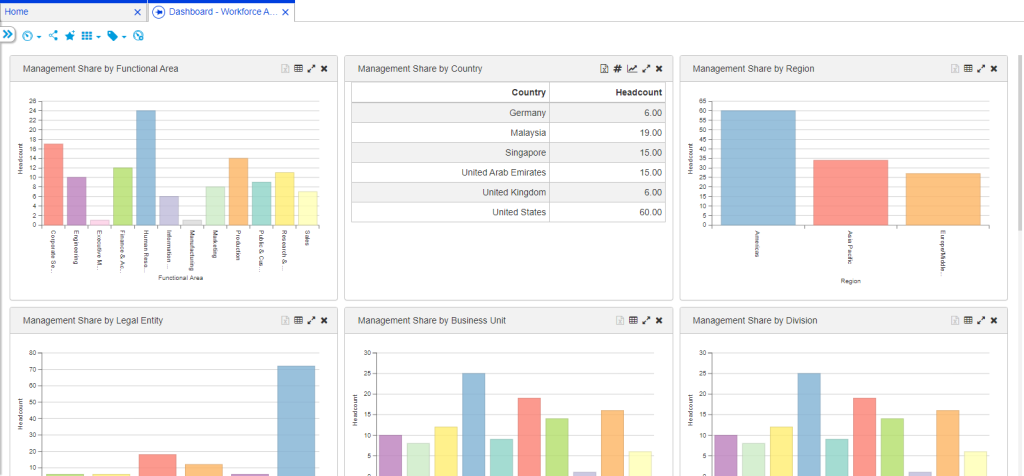1024x476 pixels.
Task: Export Management Share by Country table
Action: (x=604, y=69)
